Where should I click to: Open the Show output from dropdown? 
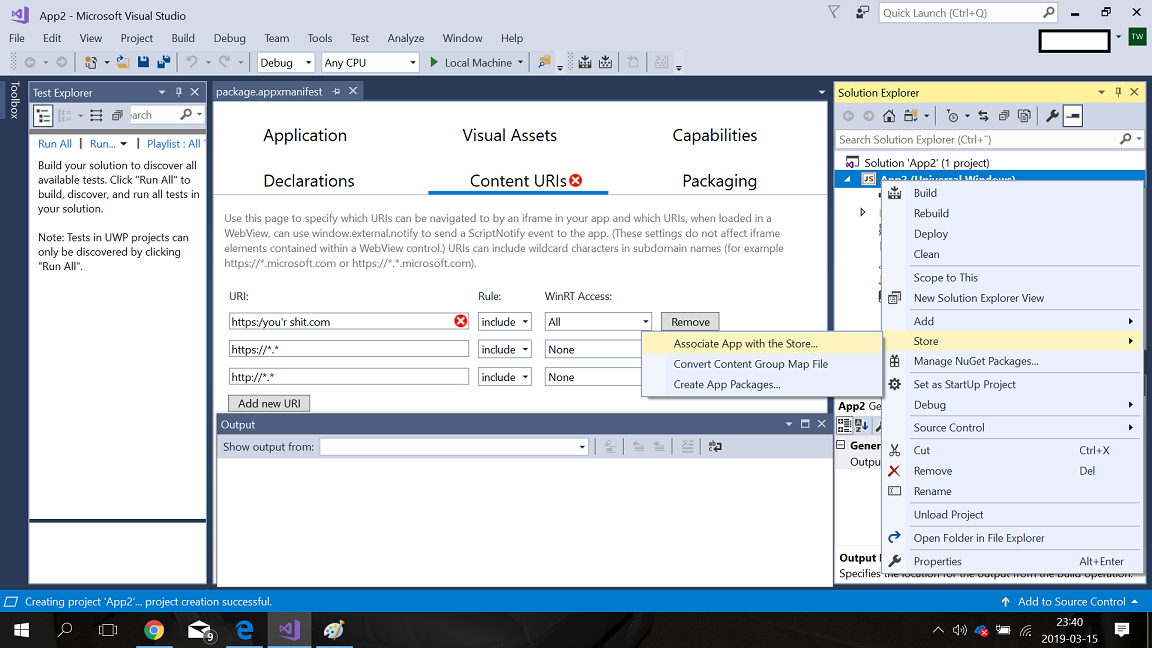[x=453, y=446]
